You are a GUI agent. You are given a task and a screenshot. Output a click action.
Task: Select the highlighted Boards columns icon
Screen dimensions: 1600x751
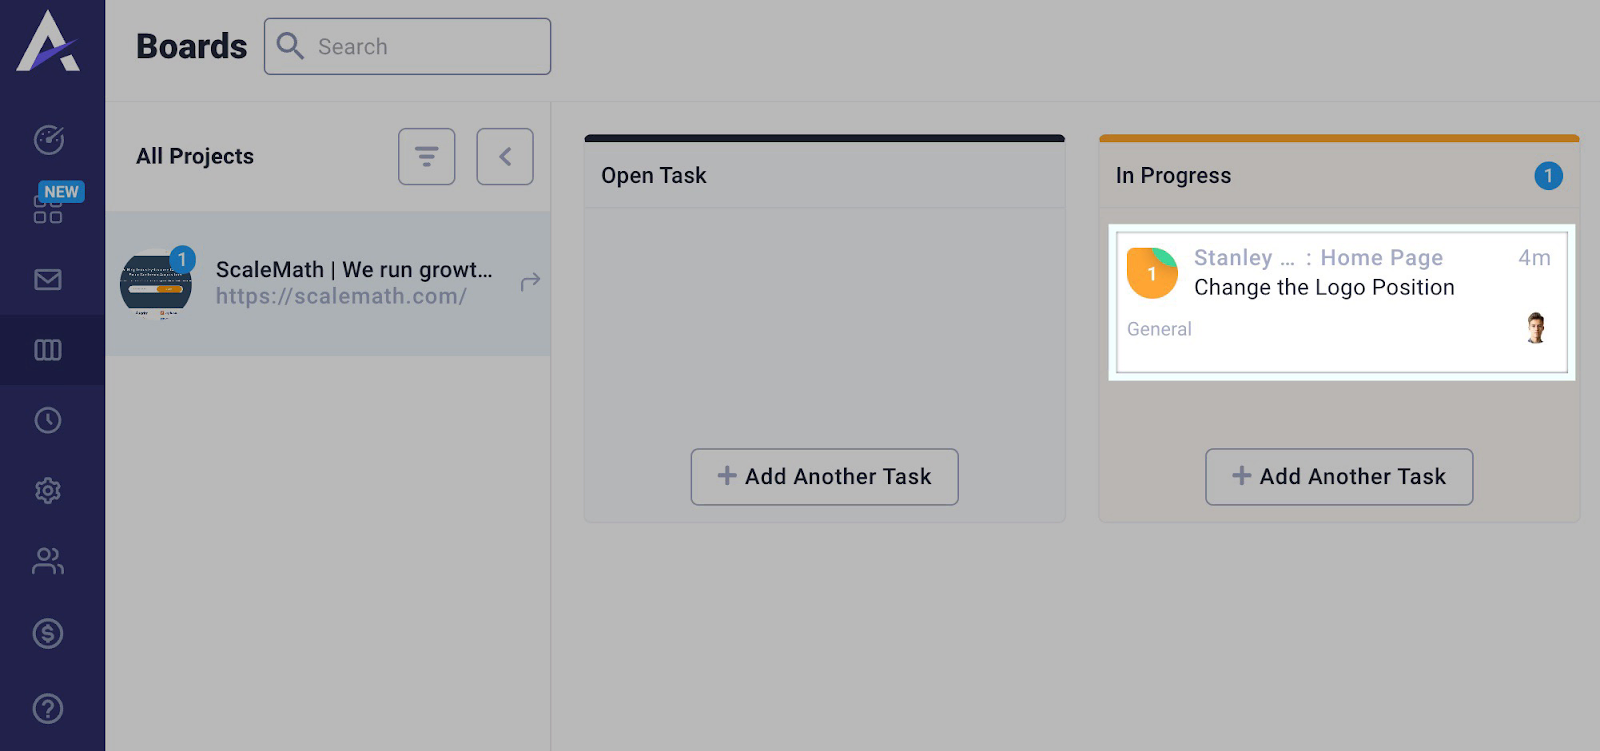point(47,350)
